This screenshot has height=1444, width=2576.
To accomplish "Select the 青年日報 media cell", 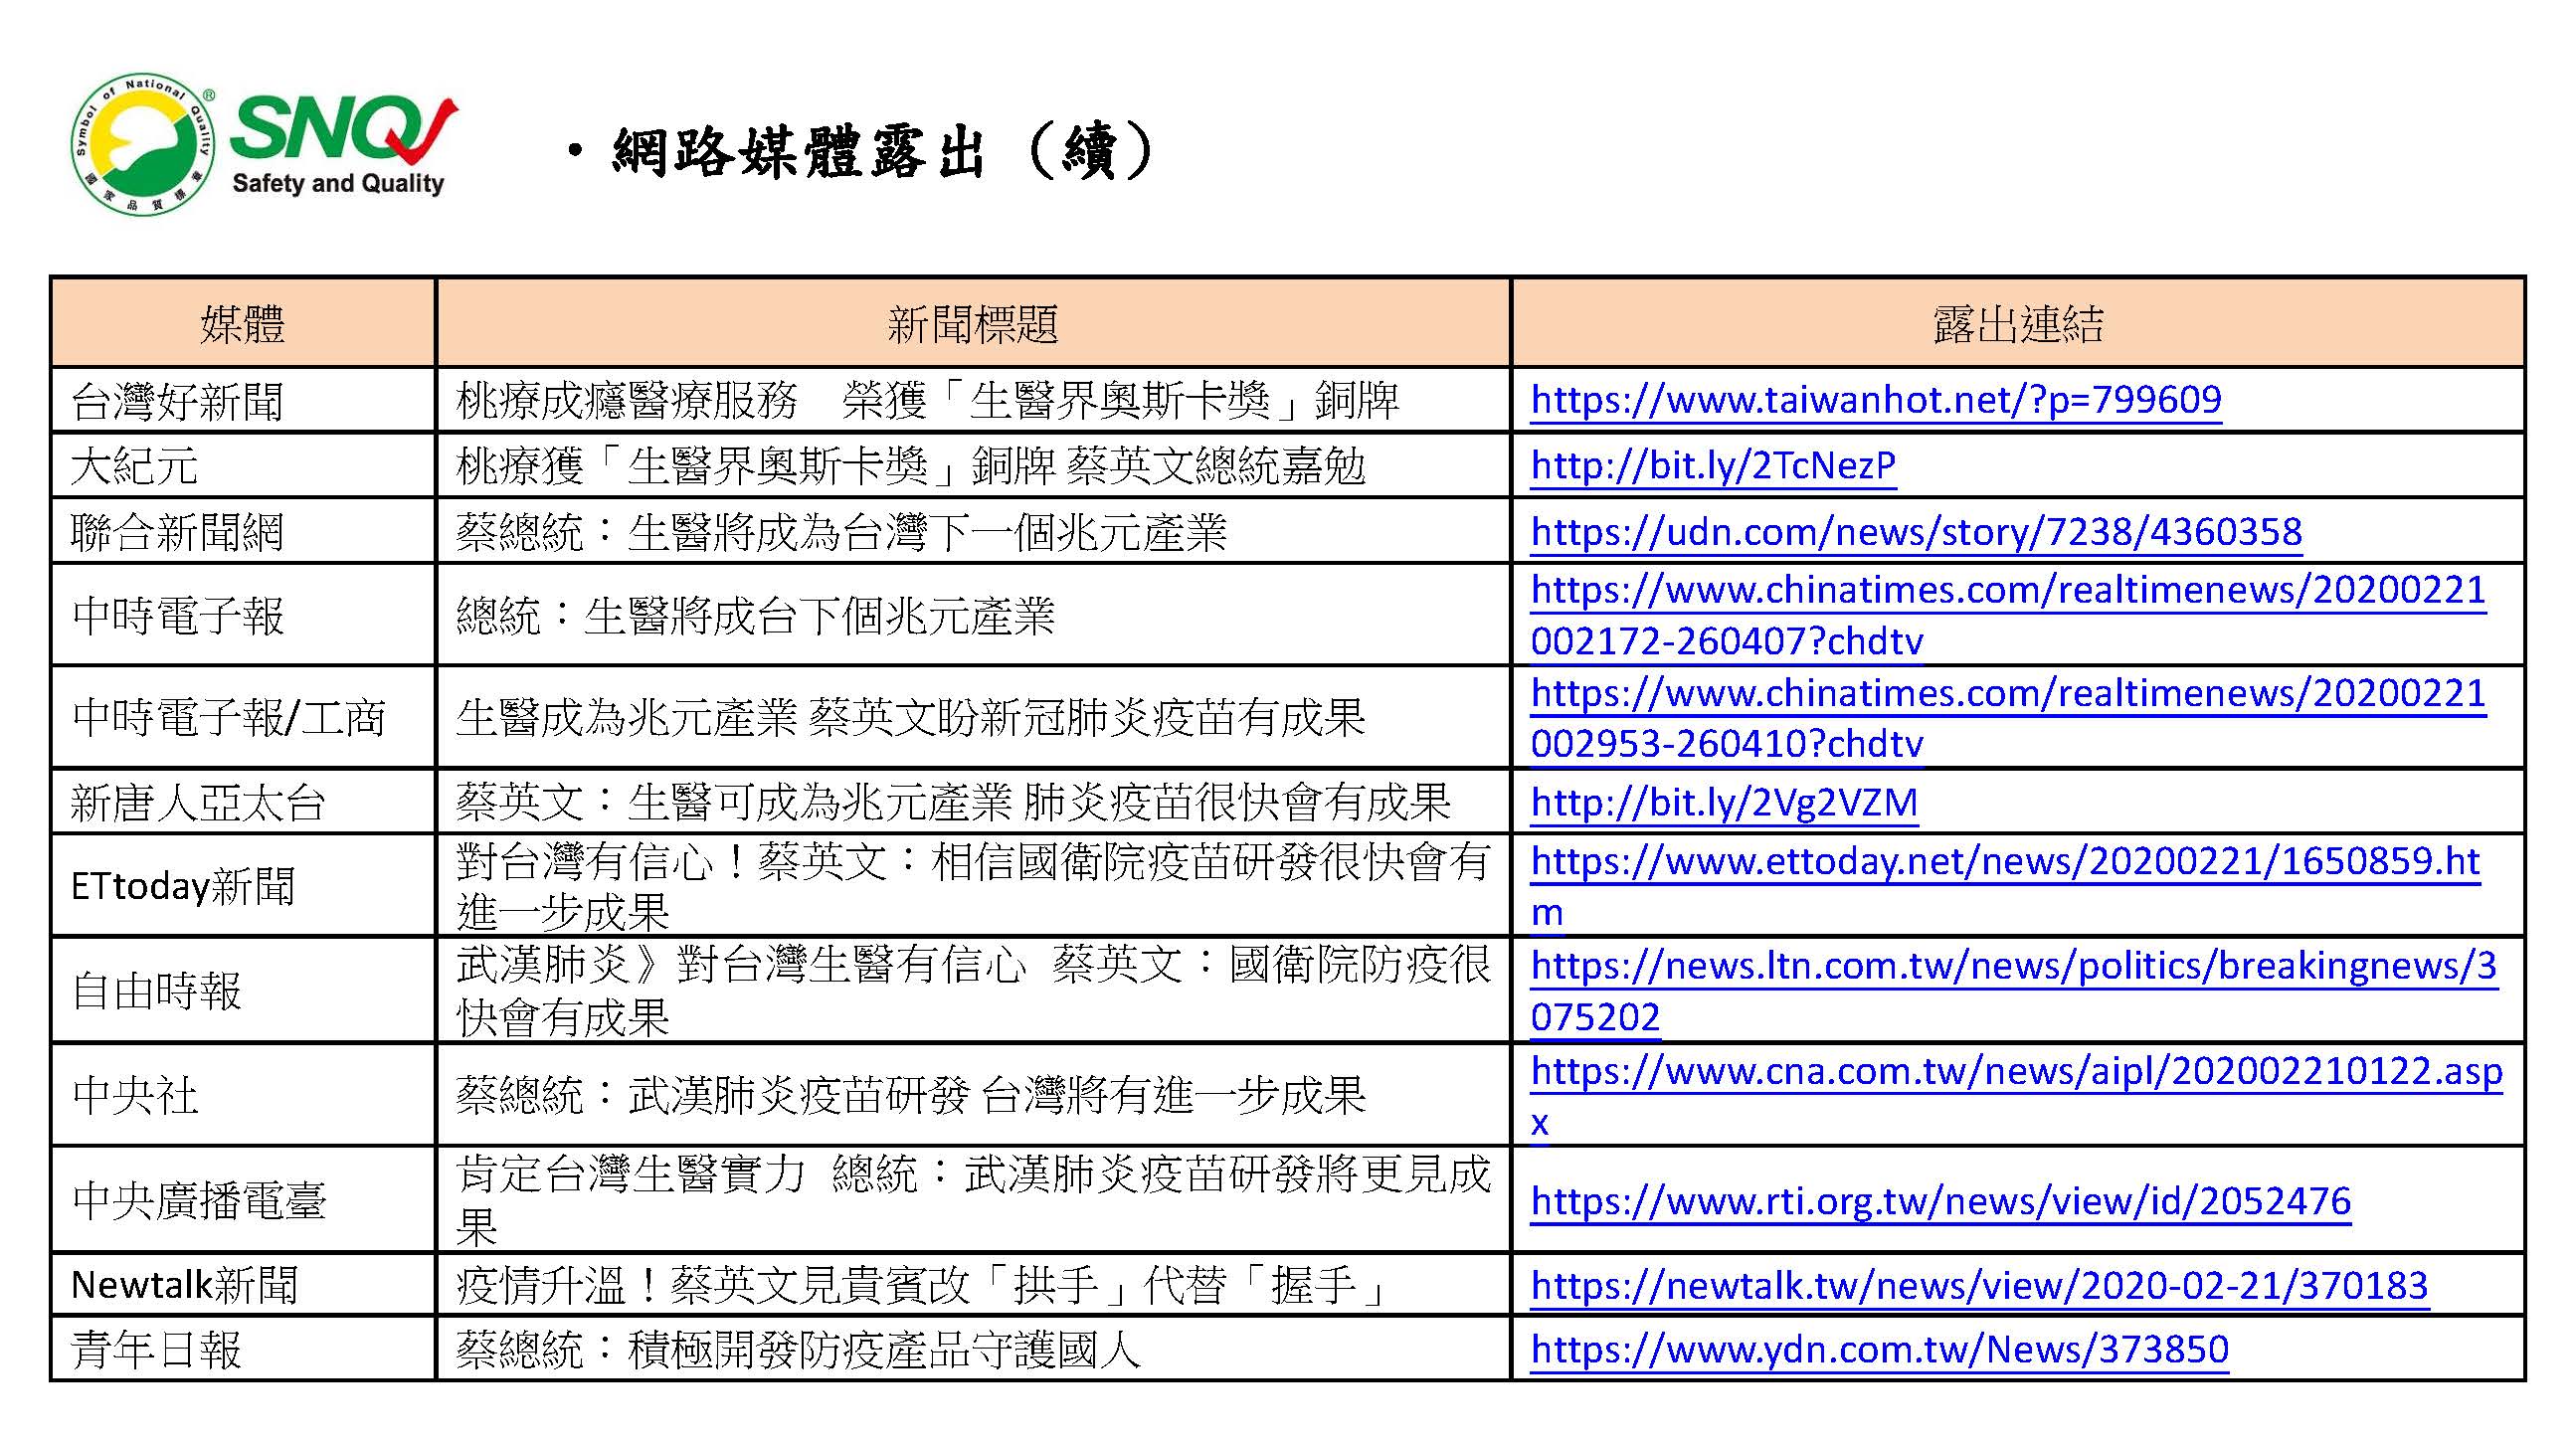I will point(243,1349).
